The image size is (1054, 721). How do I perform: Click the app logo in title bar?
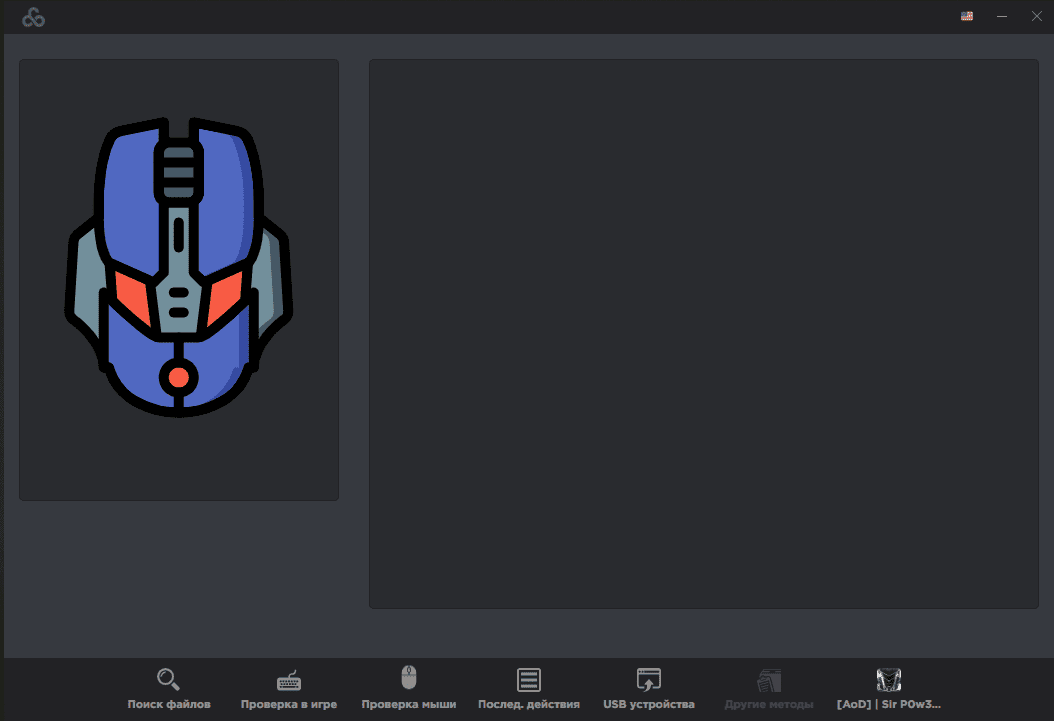coord(34,17)
